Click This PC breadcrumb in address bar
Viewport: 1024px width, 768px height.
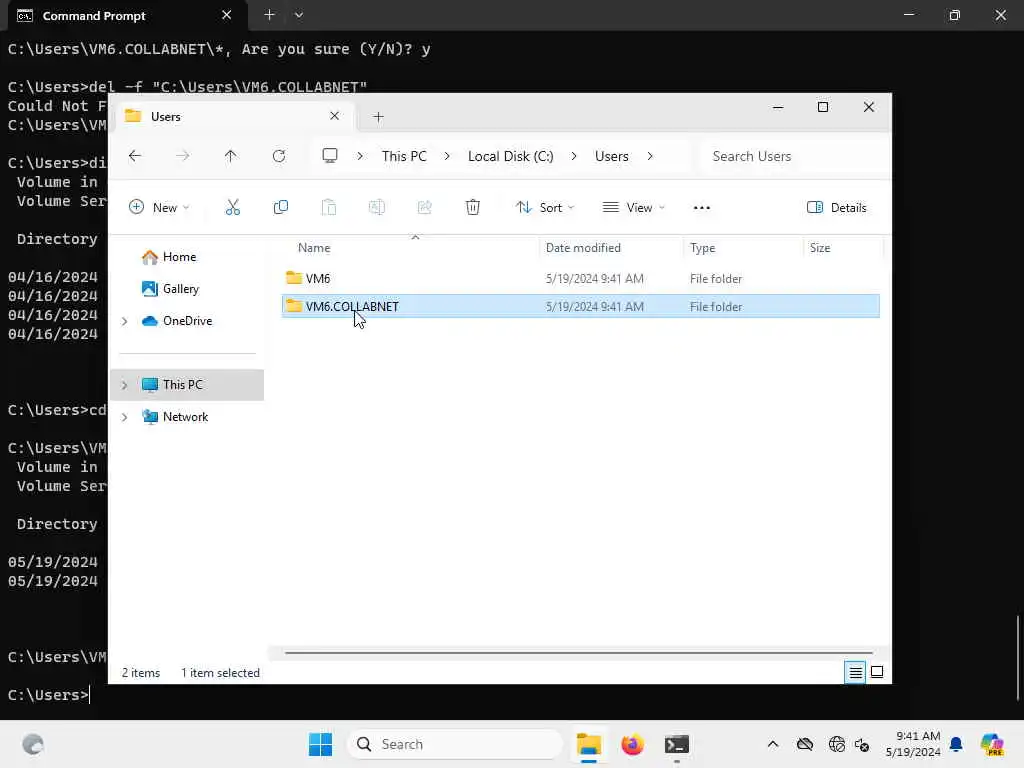404,156
